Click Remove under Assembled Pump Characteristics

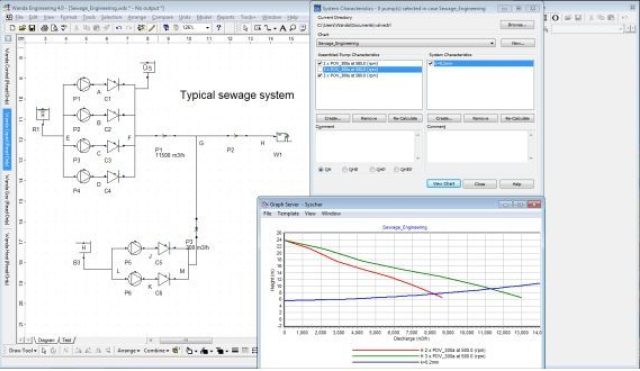(369, 118)
